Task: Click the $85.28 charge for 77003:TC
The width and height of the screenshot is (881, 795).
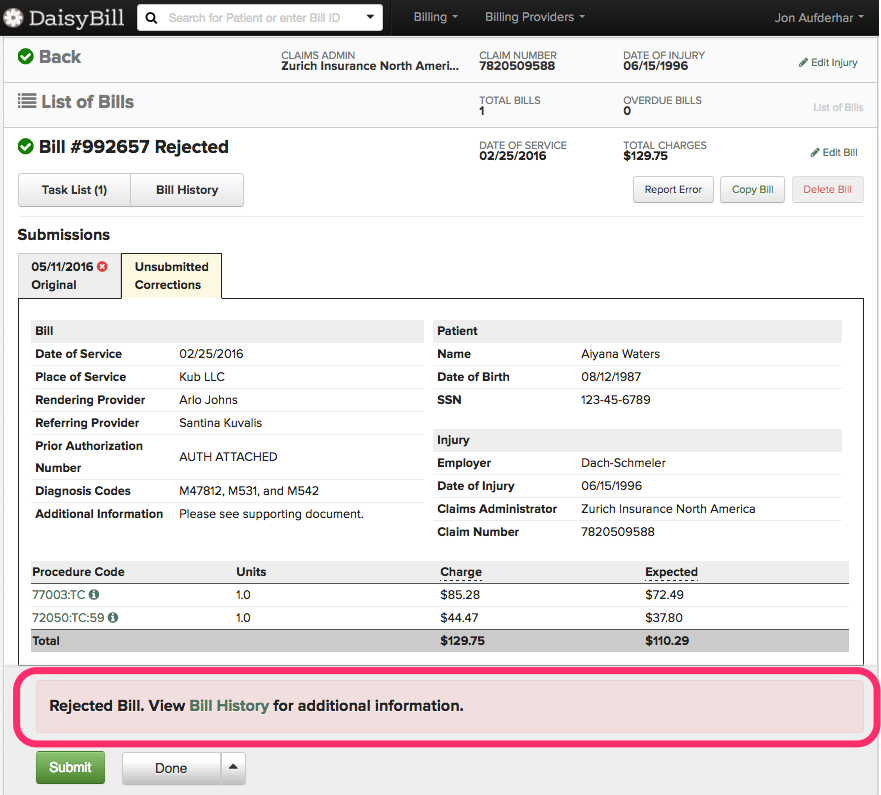Action: [x=460, y=594]
